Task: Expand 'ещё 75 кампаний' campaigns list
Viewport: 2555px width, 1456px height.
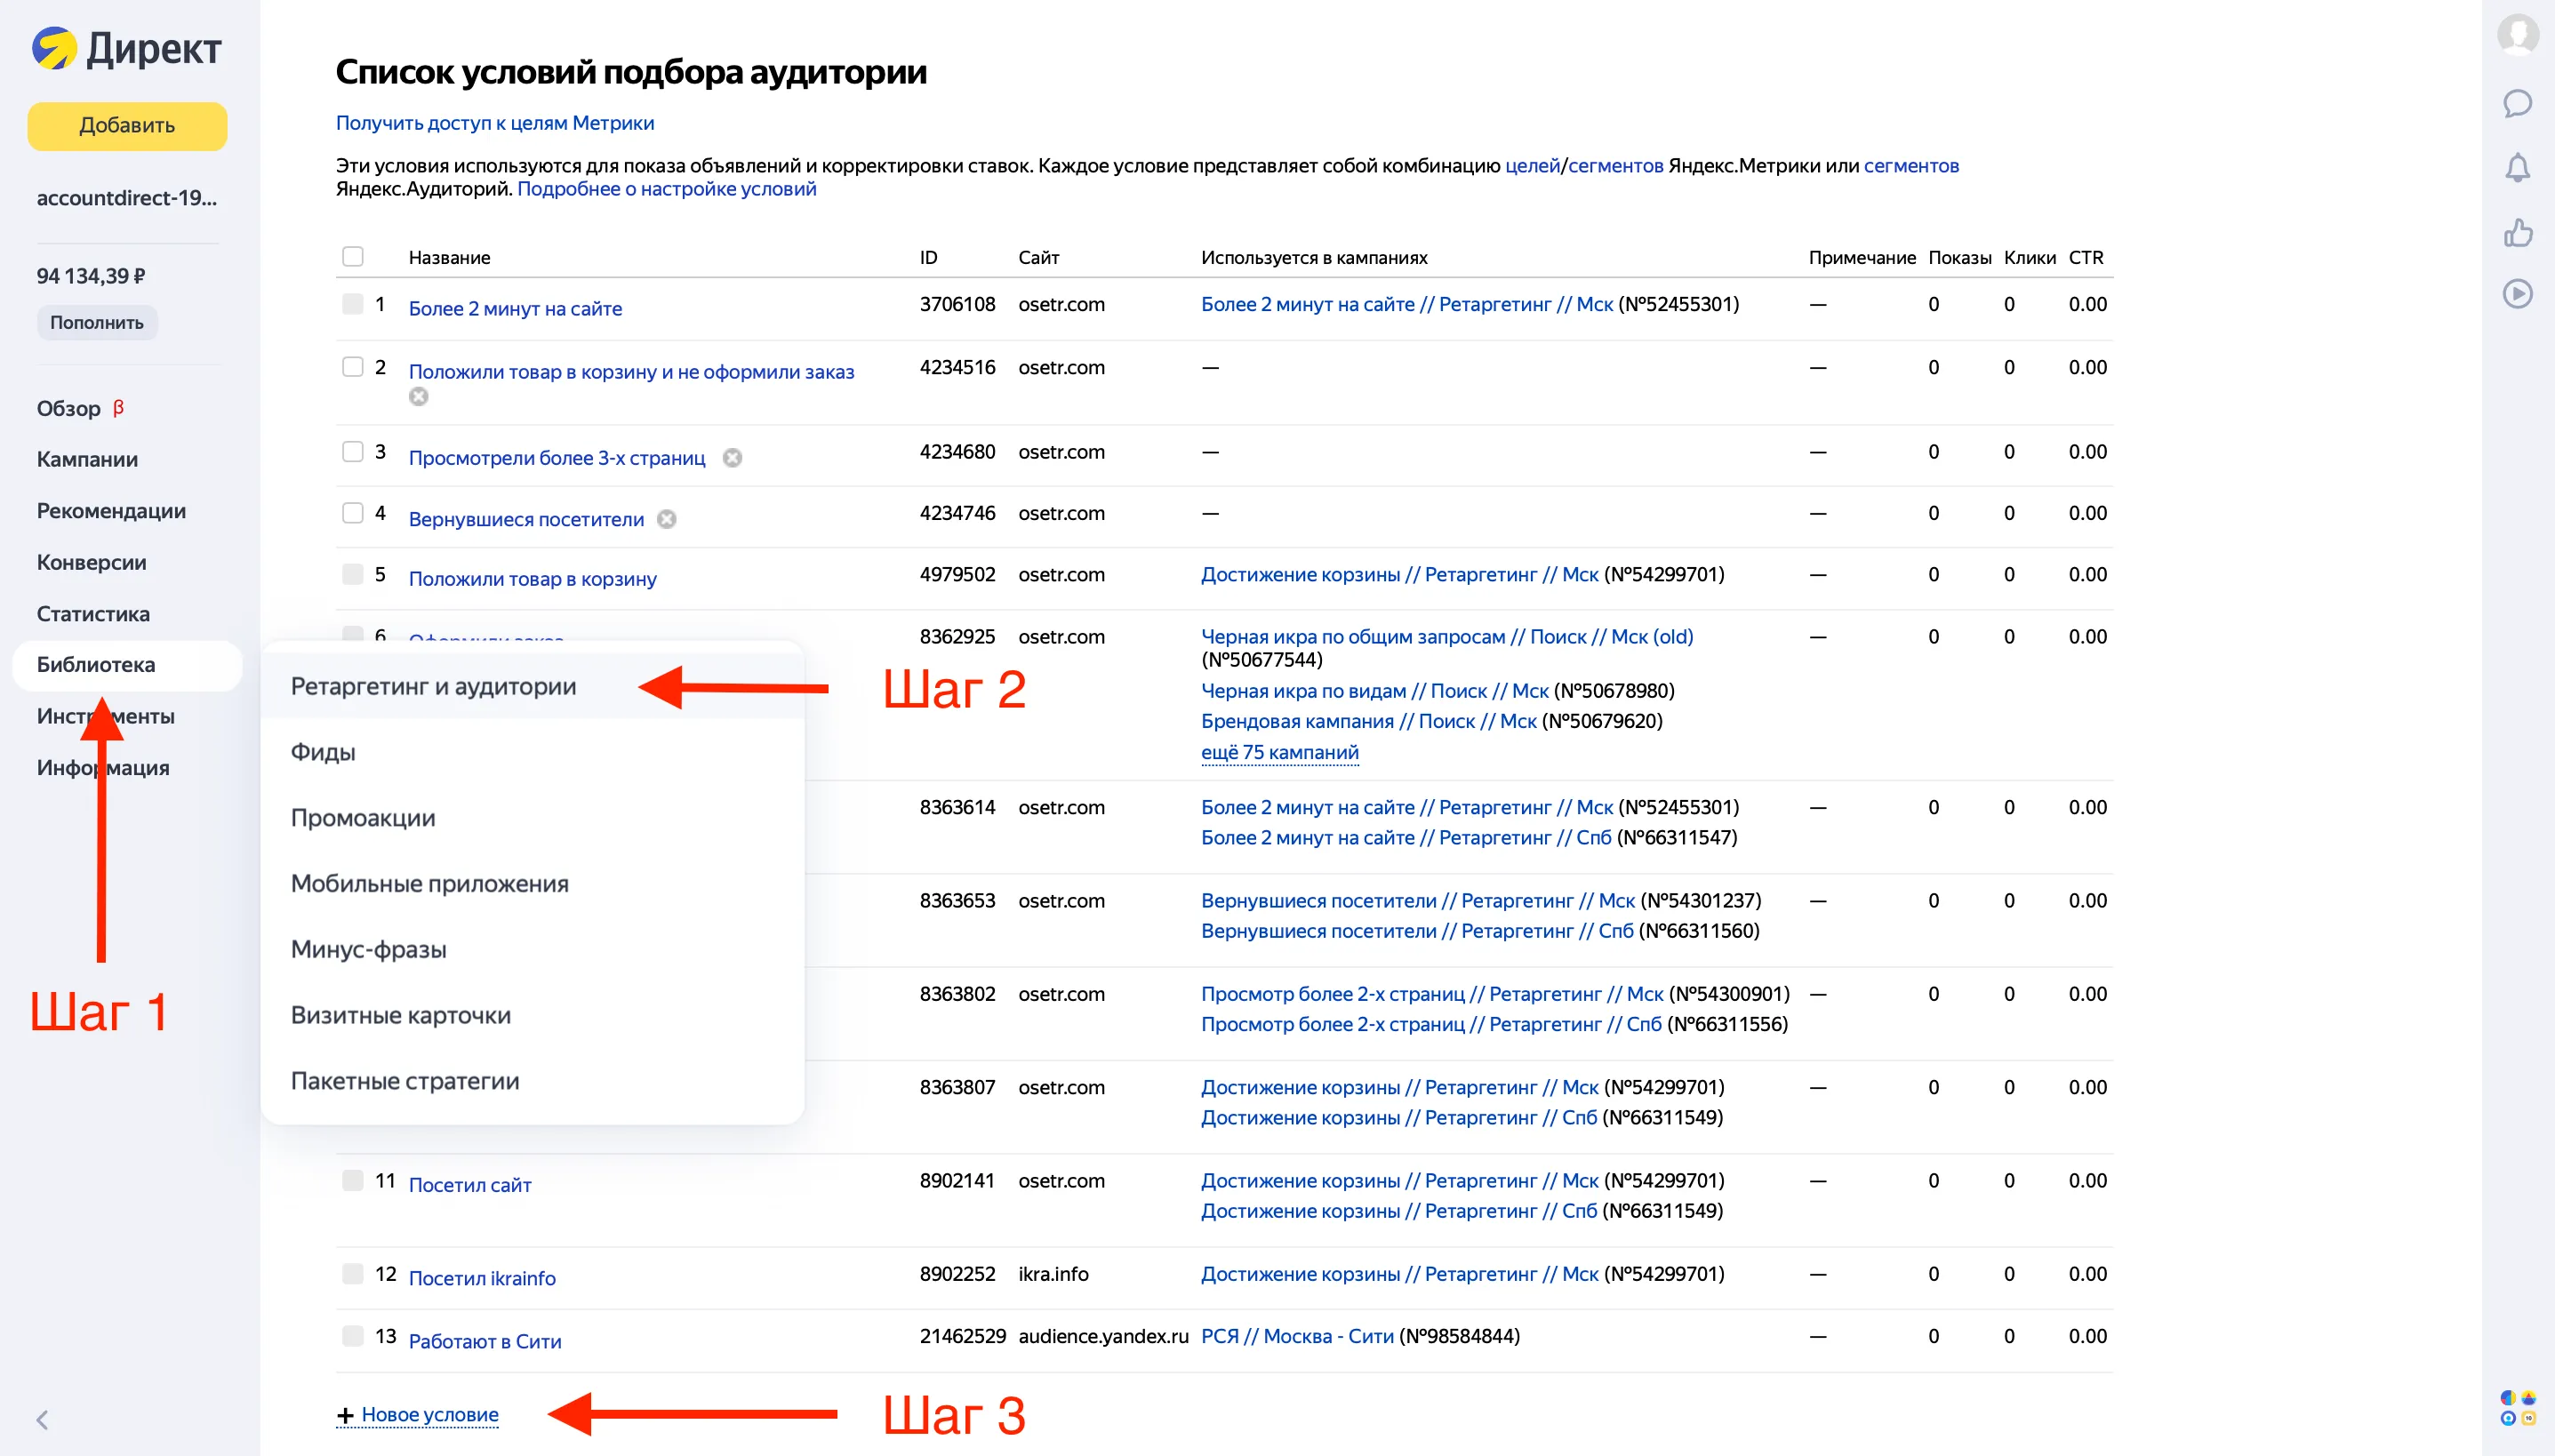Action: (x=1279, y=752)
